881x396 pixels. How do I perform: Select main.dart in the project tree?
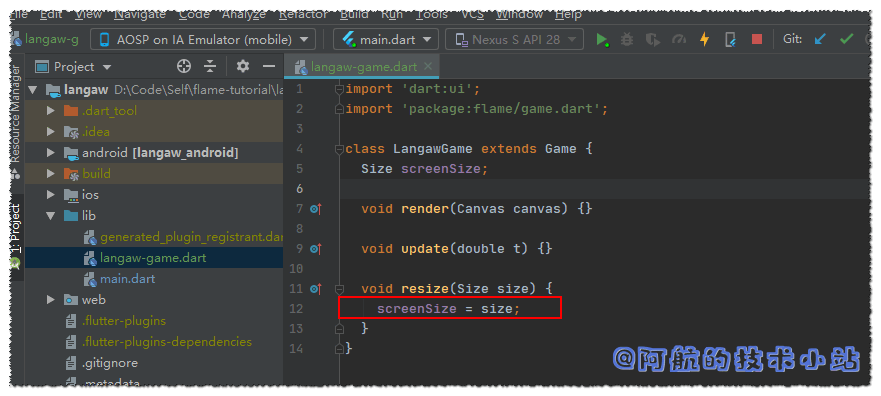click(128, 279)
